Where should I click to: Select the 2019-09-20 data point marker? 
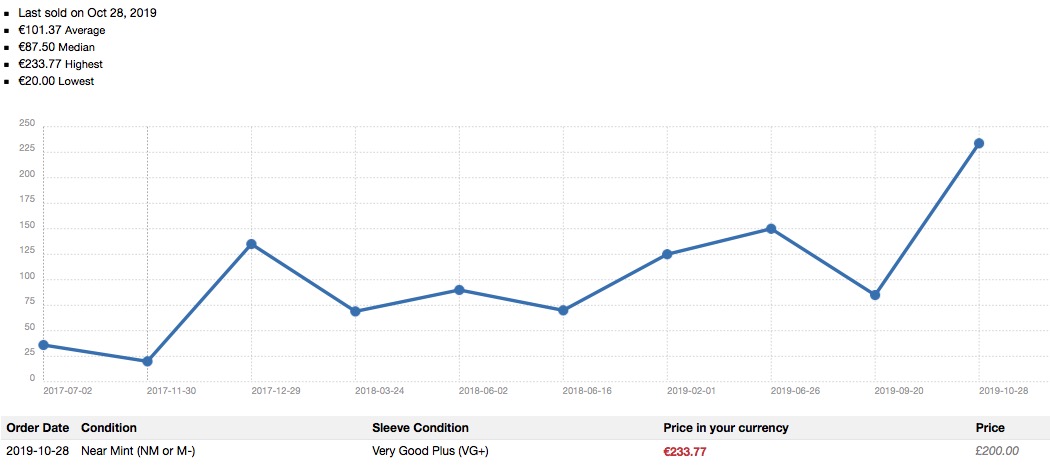tap(875, 295)
